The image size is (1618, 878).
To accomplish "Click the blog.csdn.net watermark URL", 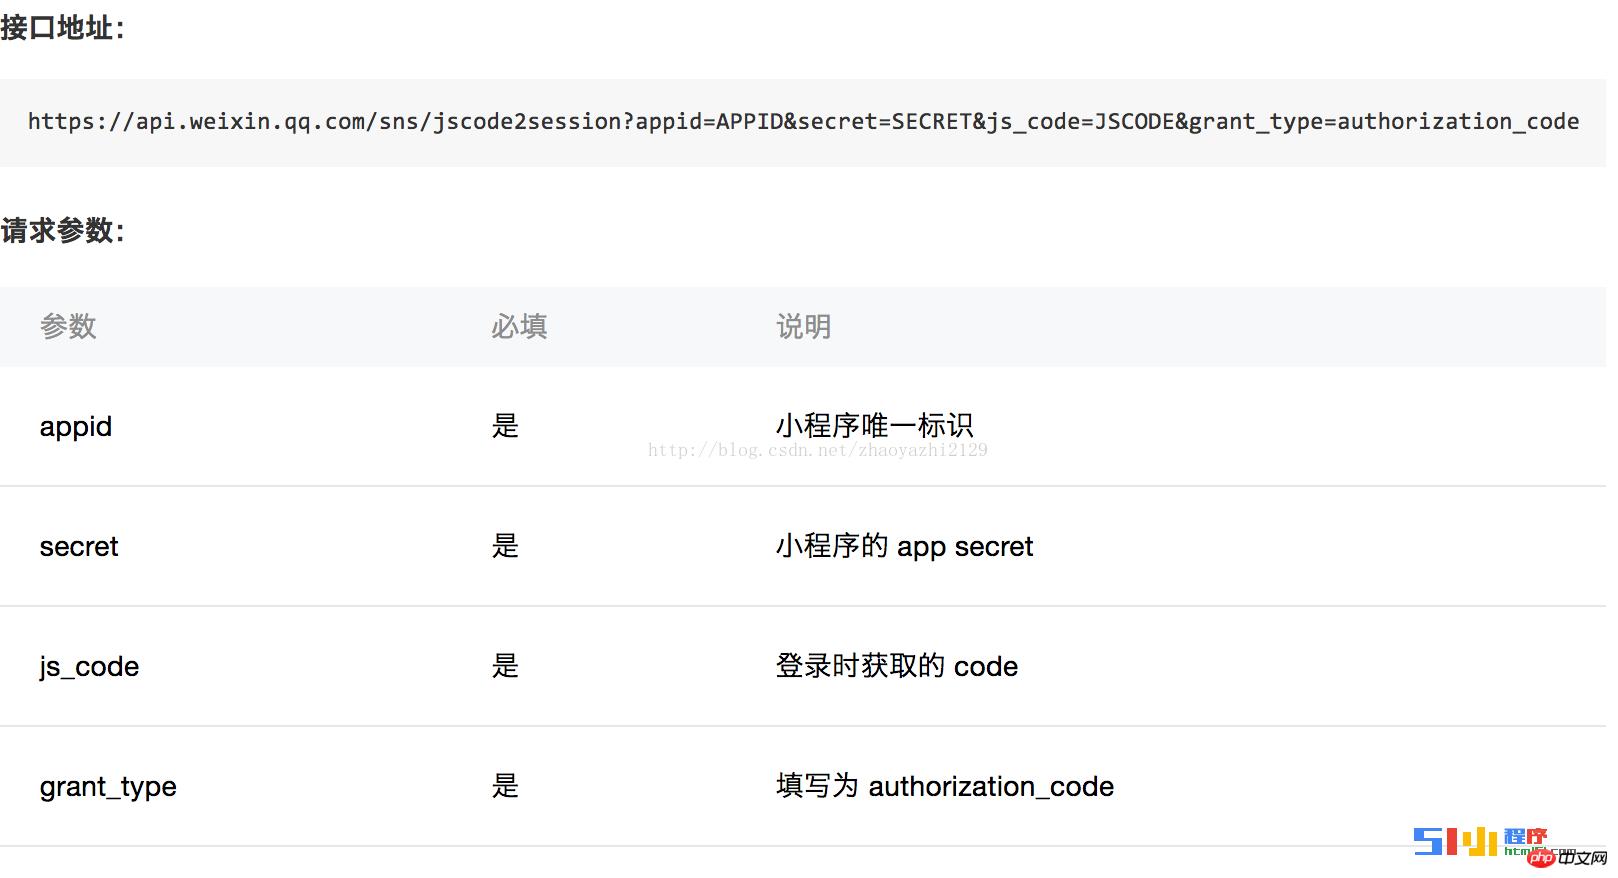I will (817, 450).
